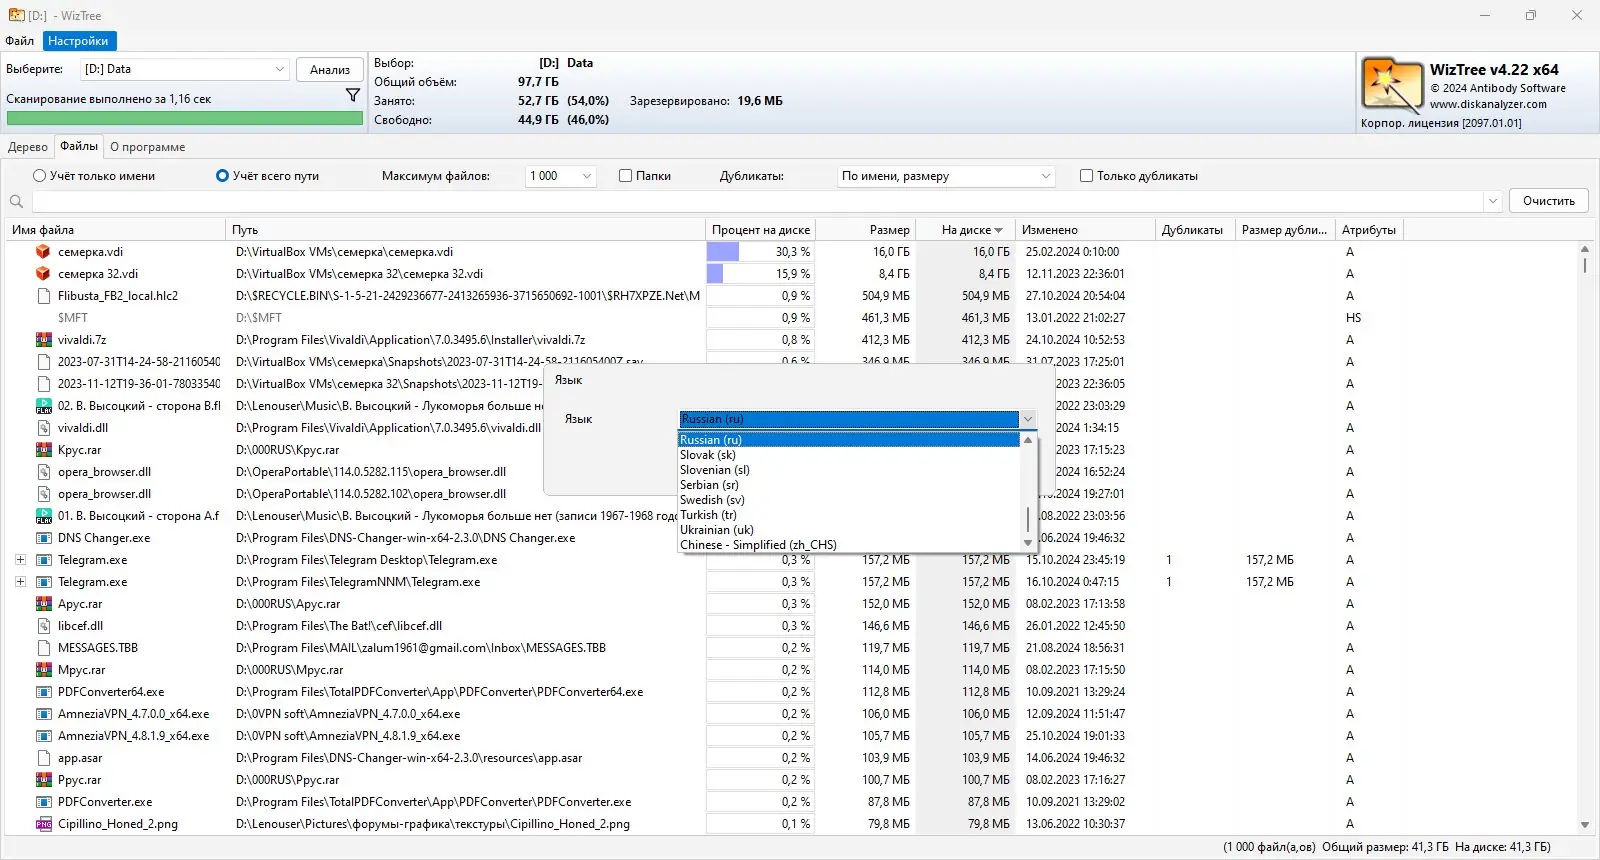This screenshot has height=860, width=1600.
Task: Click the app.asar file icon
Action: (43, 758)
